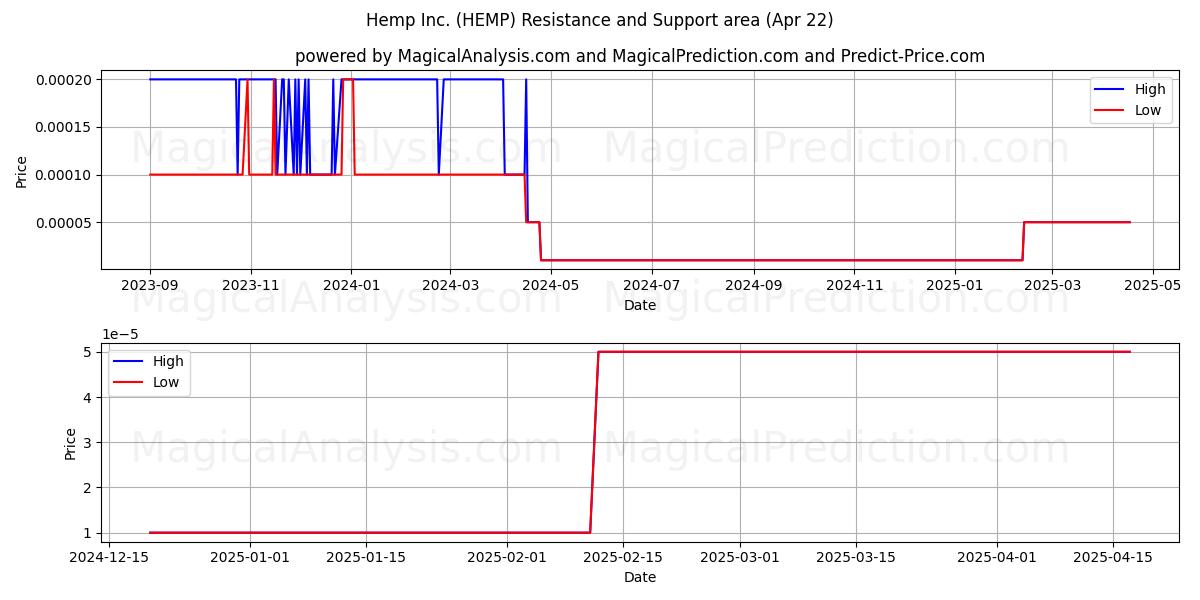Click the 2024-01 x-axis tick label
Image resolution: width=1200 pixels, height=600 pixels.
coord(351,285)
